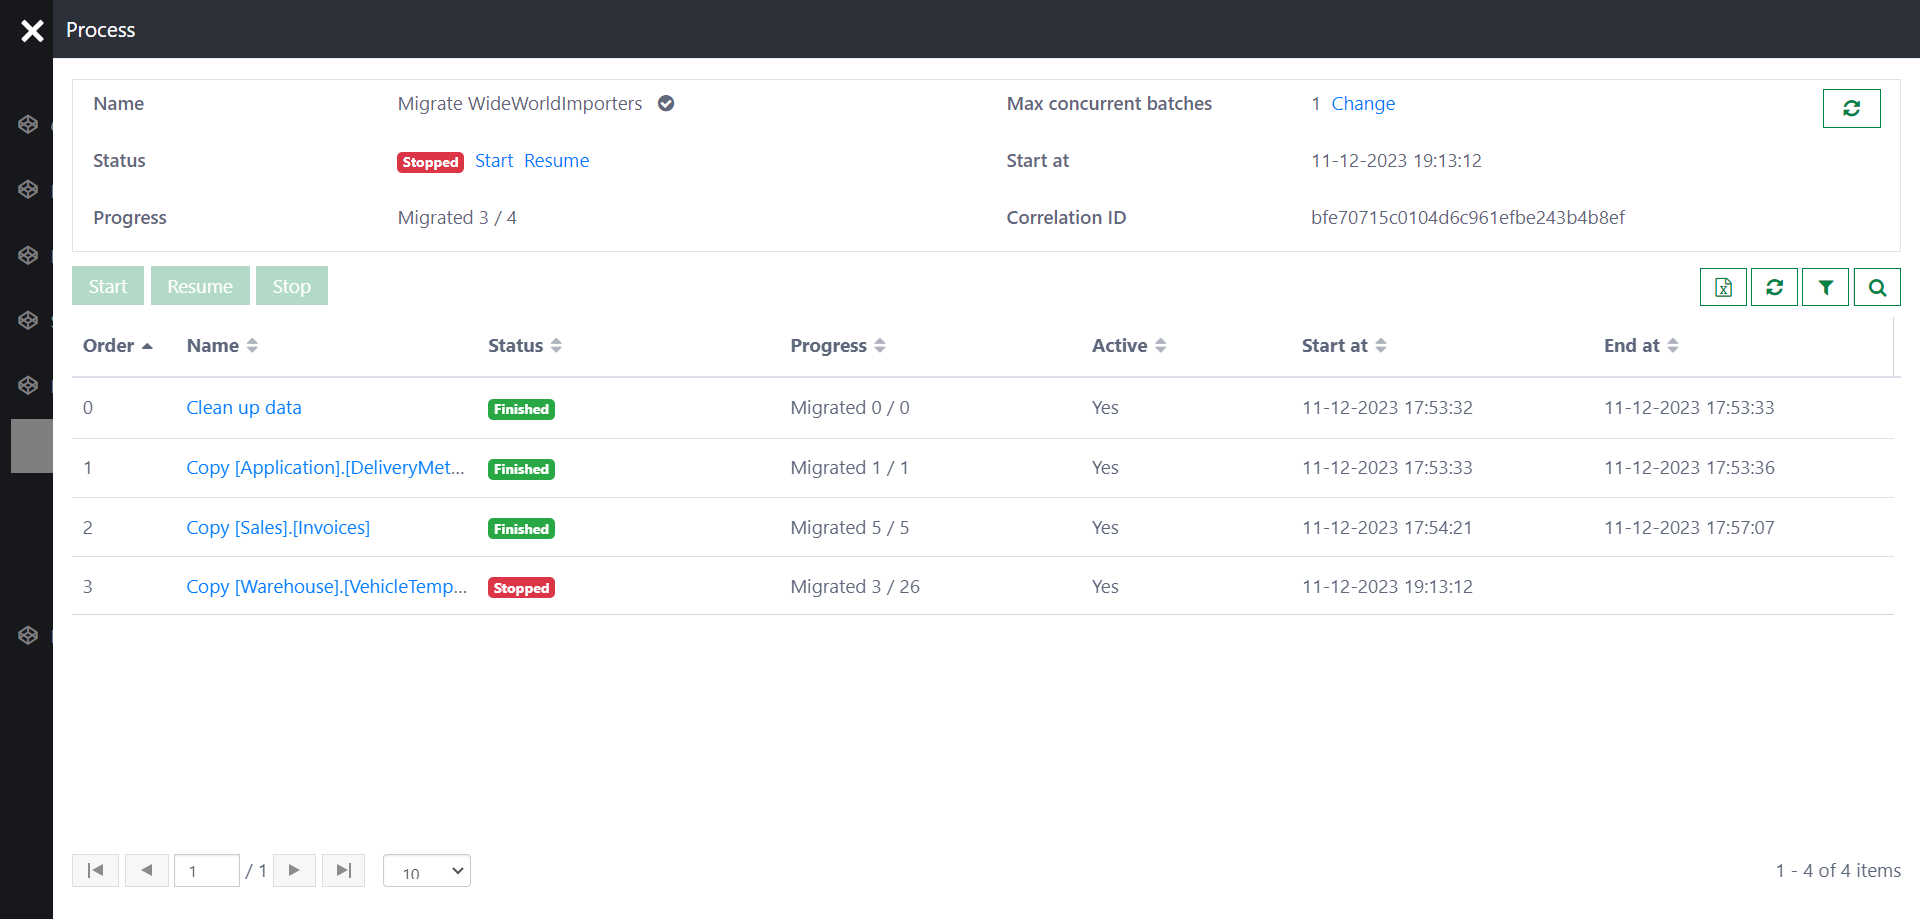This screenshot has height=919, width=1920.
Task: Open the Clean up data step
Action: (x=244, y=407)
